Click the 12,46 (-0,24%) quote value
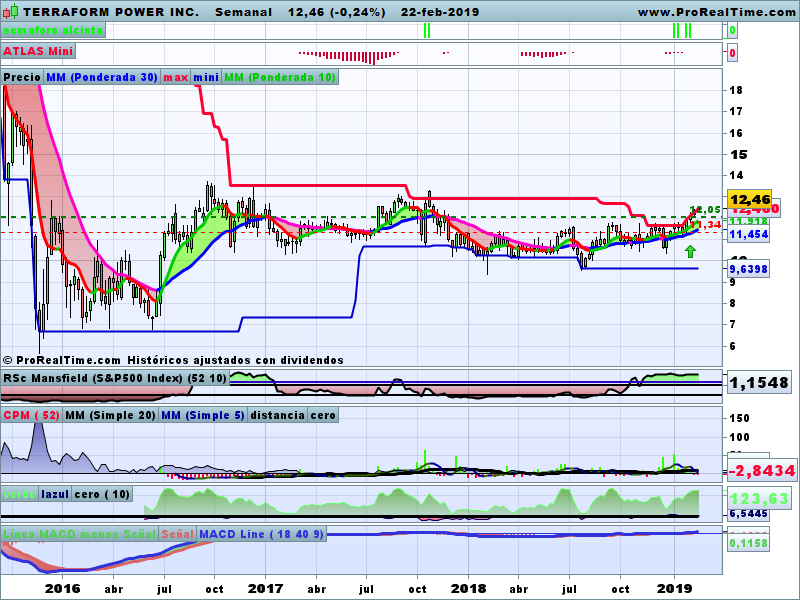Viewport: 800px width, 600px height. [336, 12]
